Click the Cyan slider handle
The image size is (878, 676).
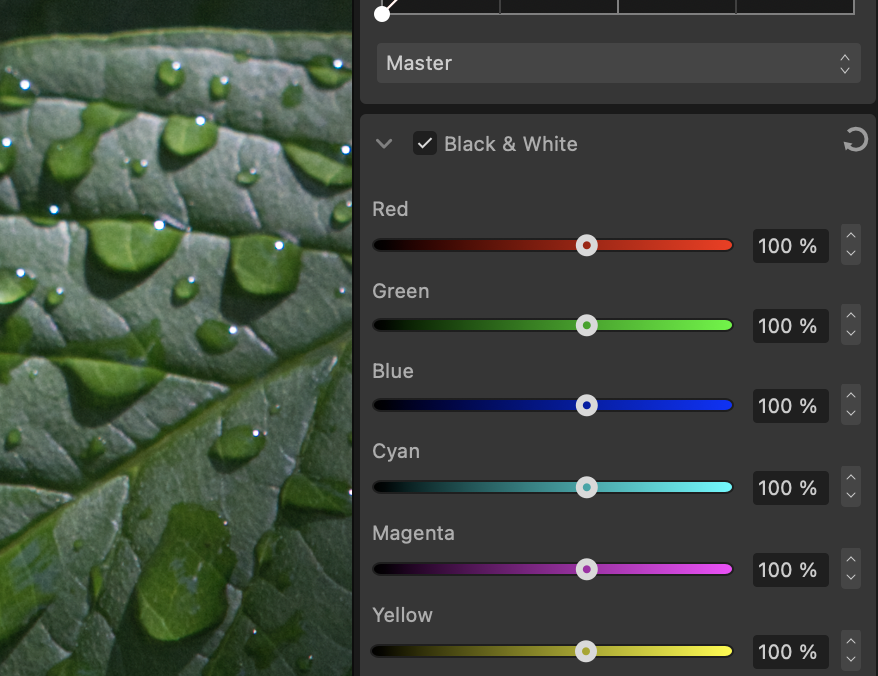pos(587,487)
